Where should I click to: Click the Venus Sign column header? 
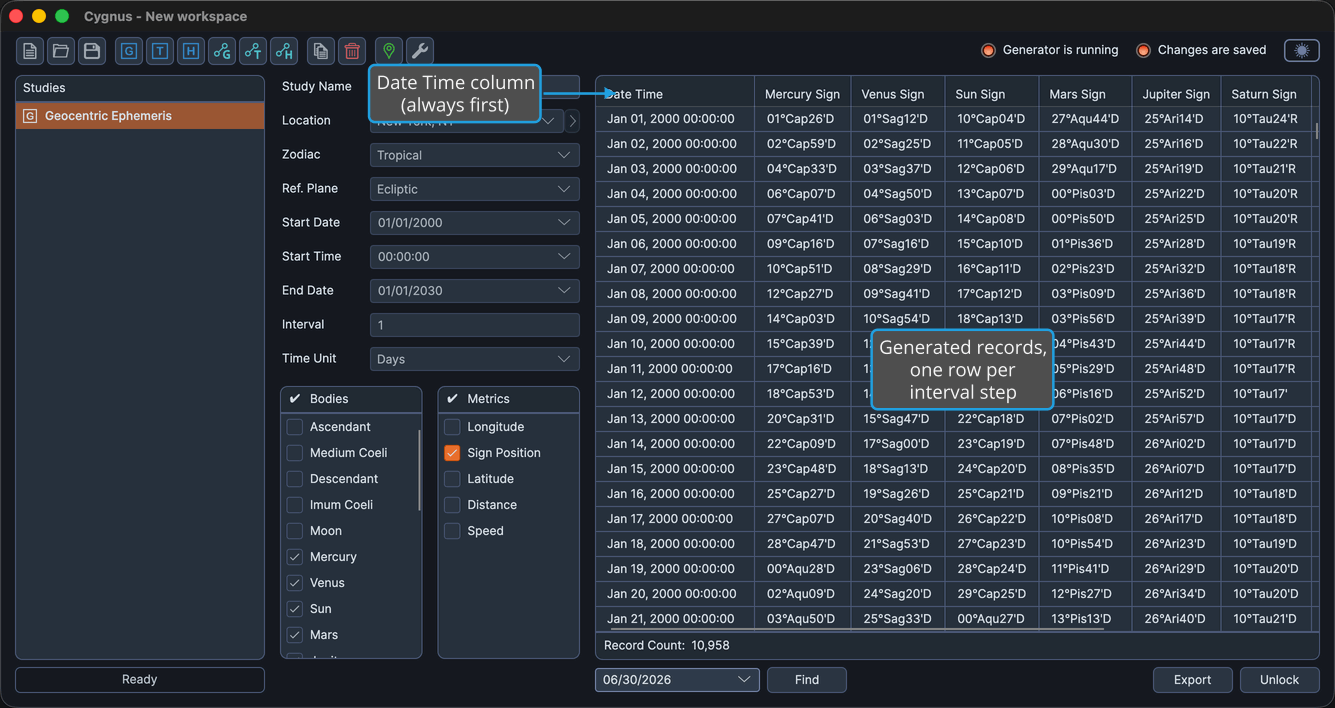[x=897, y=94]
